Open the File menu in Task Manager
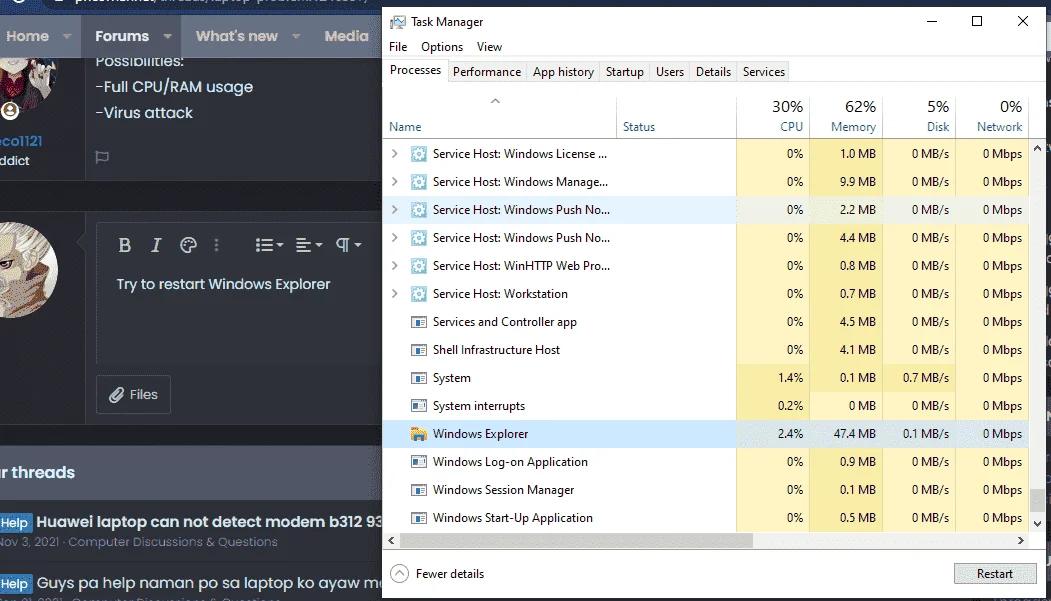Image resolution: width=1051 pixels, height=601 pixels. click(398, 47)
